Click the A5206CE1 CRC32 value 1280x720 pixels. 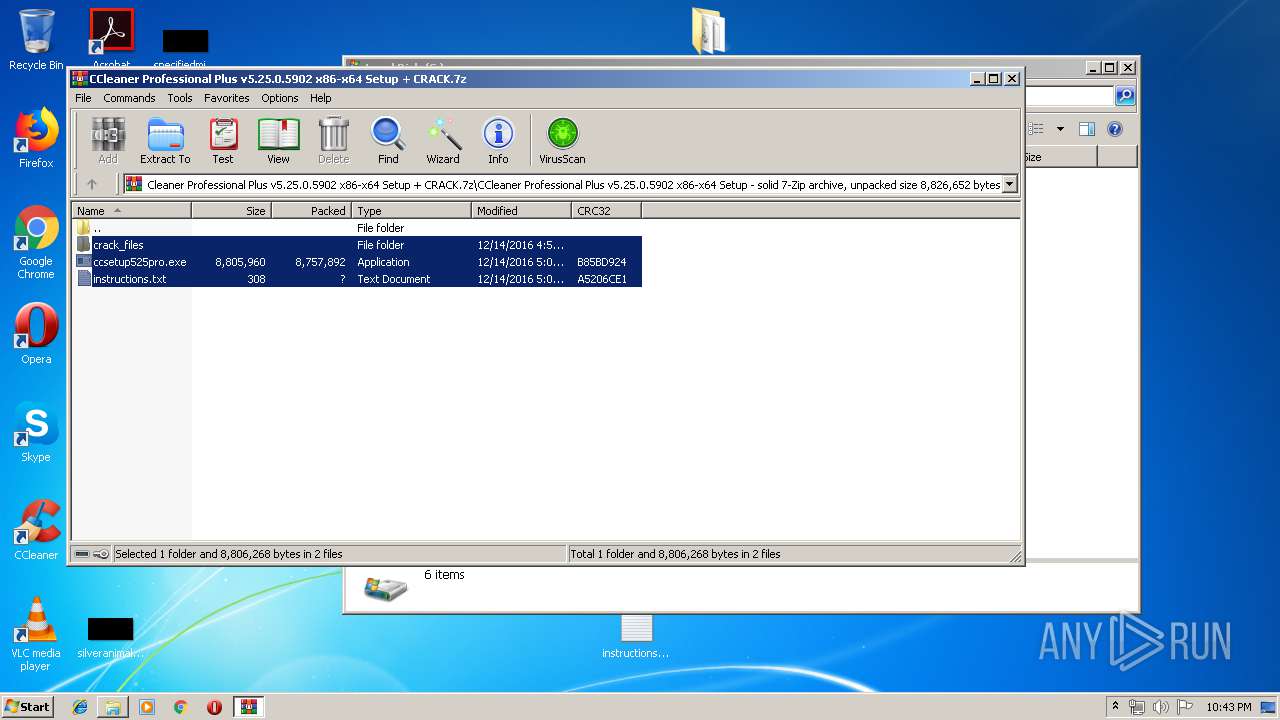pyautogui.click(x=602, y=279)
